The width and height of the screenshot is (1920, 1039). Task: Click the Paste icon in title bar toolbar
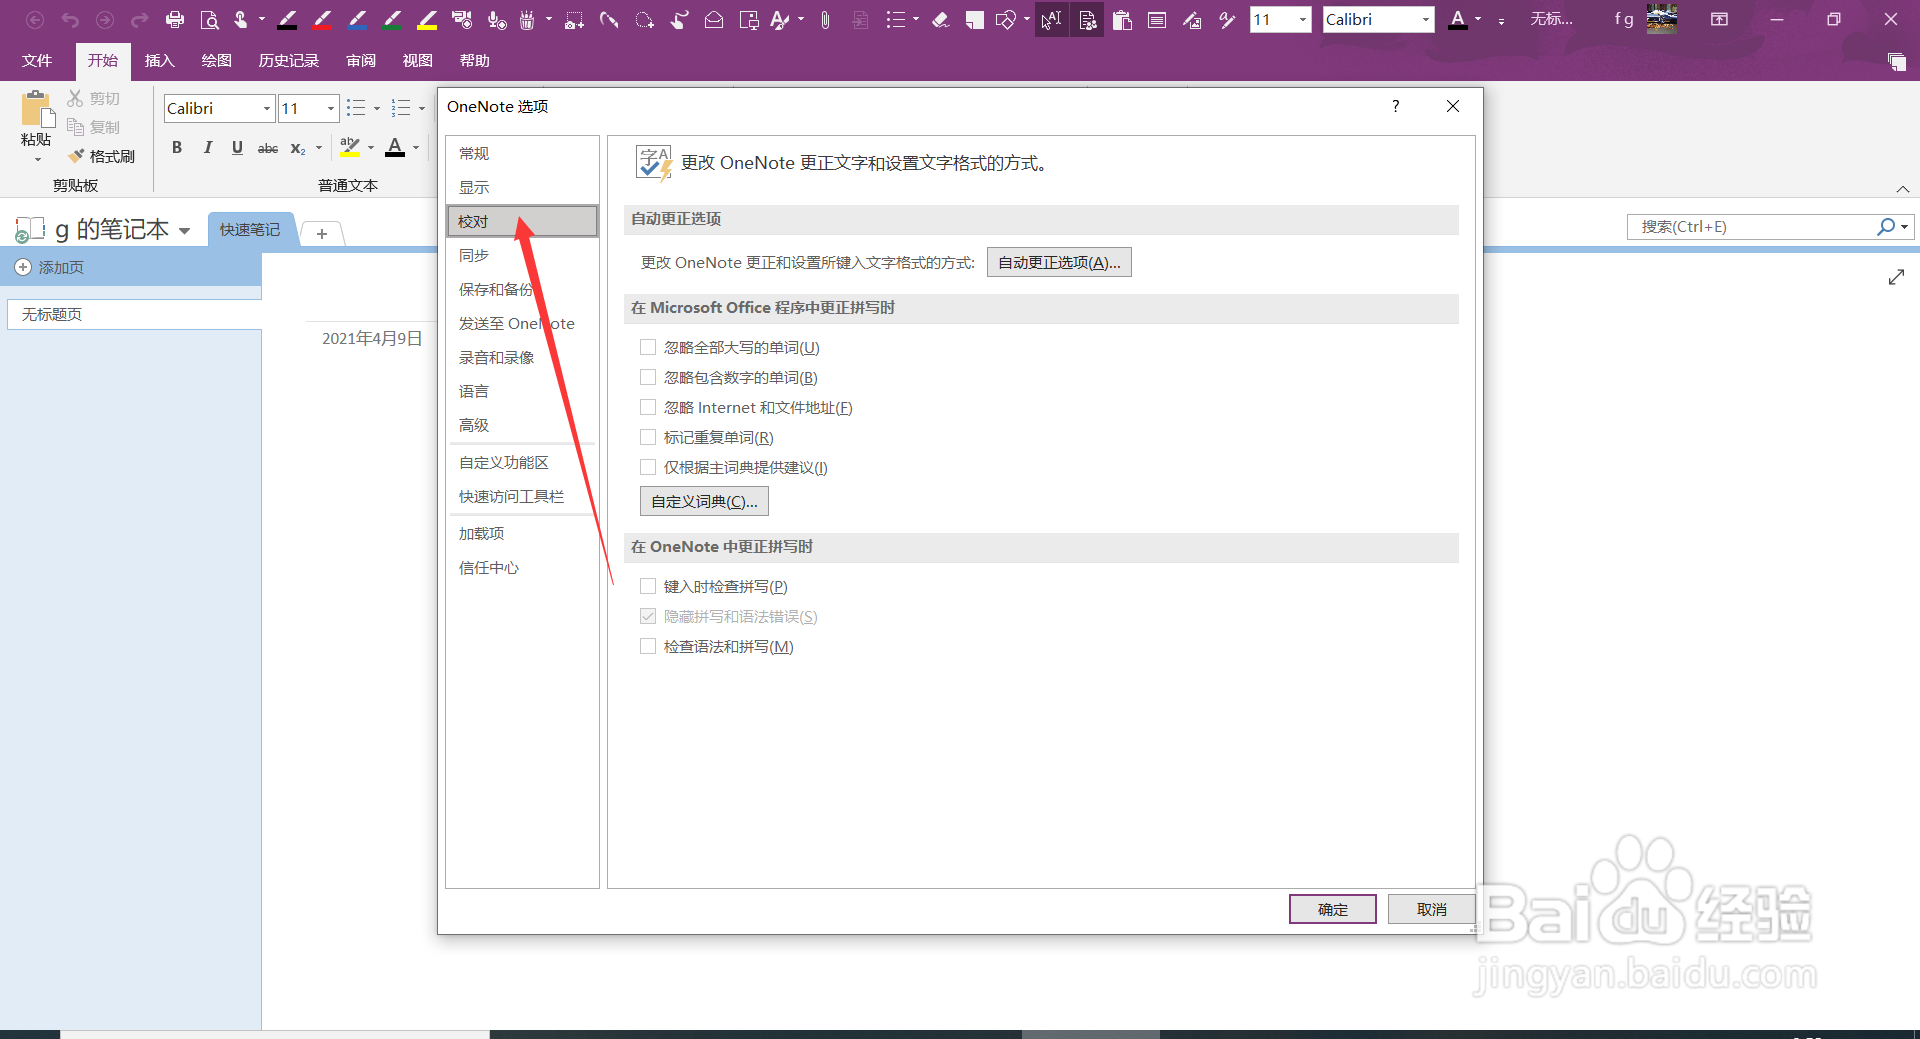click(1122, 19)
